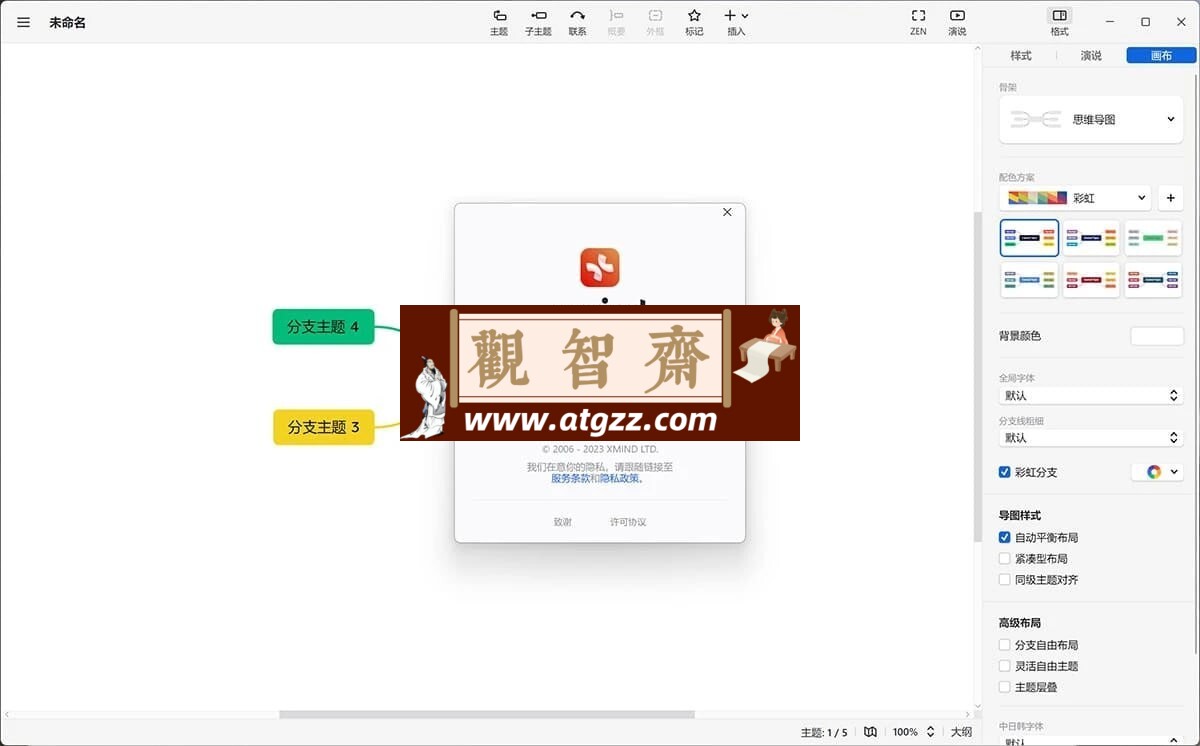Open the hamburger main menu
This screenshot has width=1200, height=746.
pos(23,22)
